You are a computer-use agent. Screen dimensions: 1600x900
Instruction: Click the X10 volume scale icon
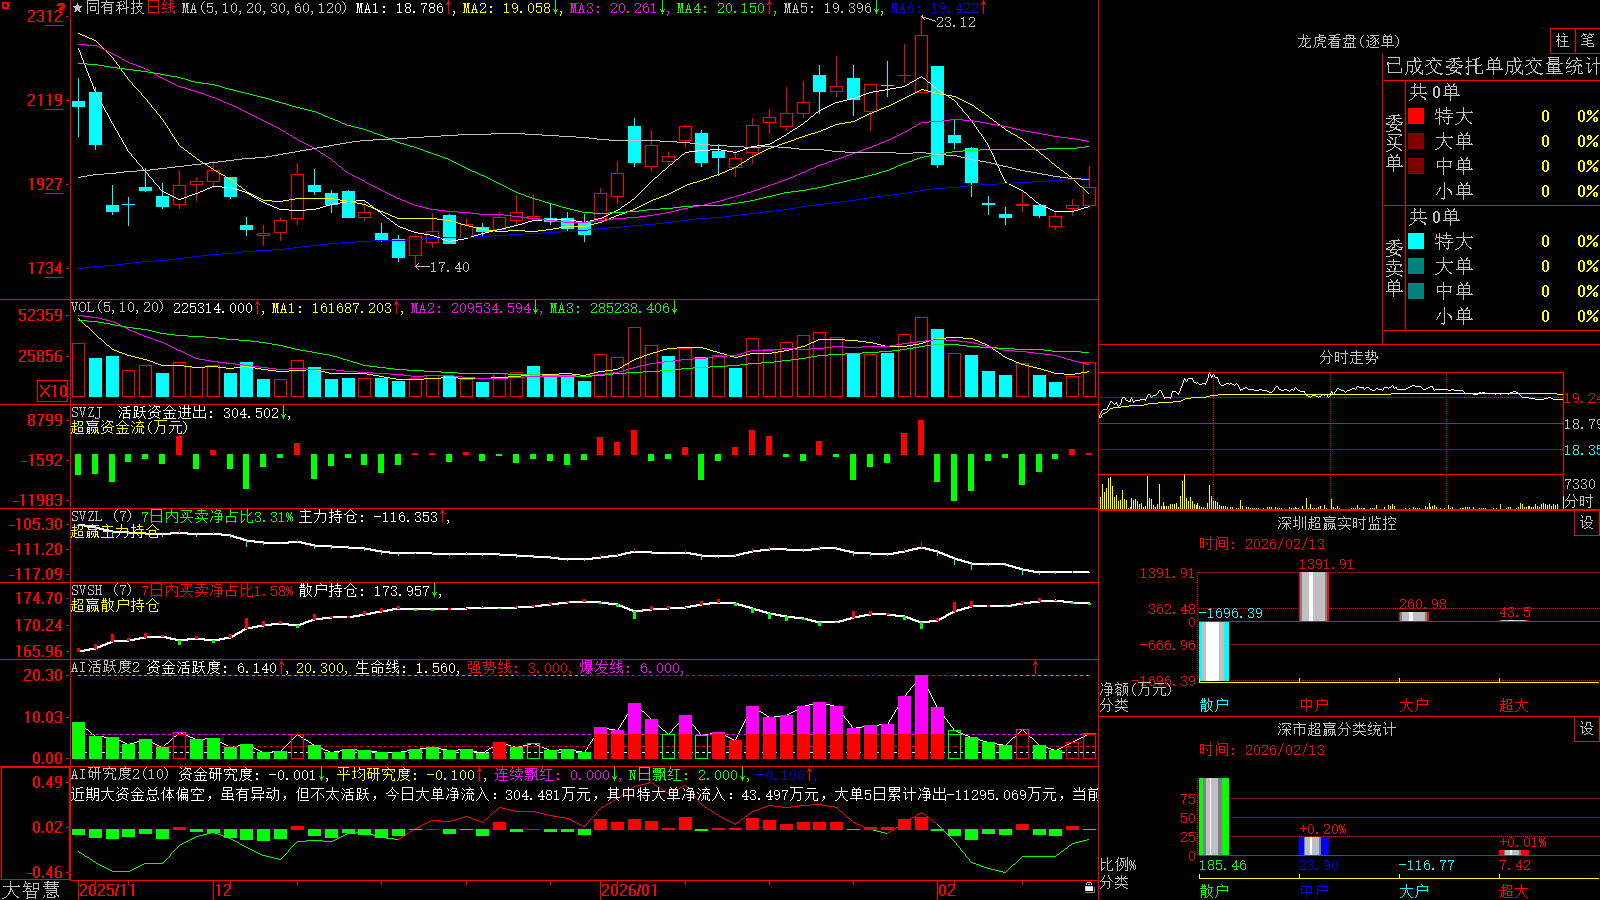tap(53, 391)
